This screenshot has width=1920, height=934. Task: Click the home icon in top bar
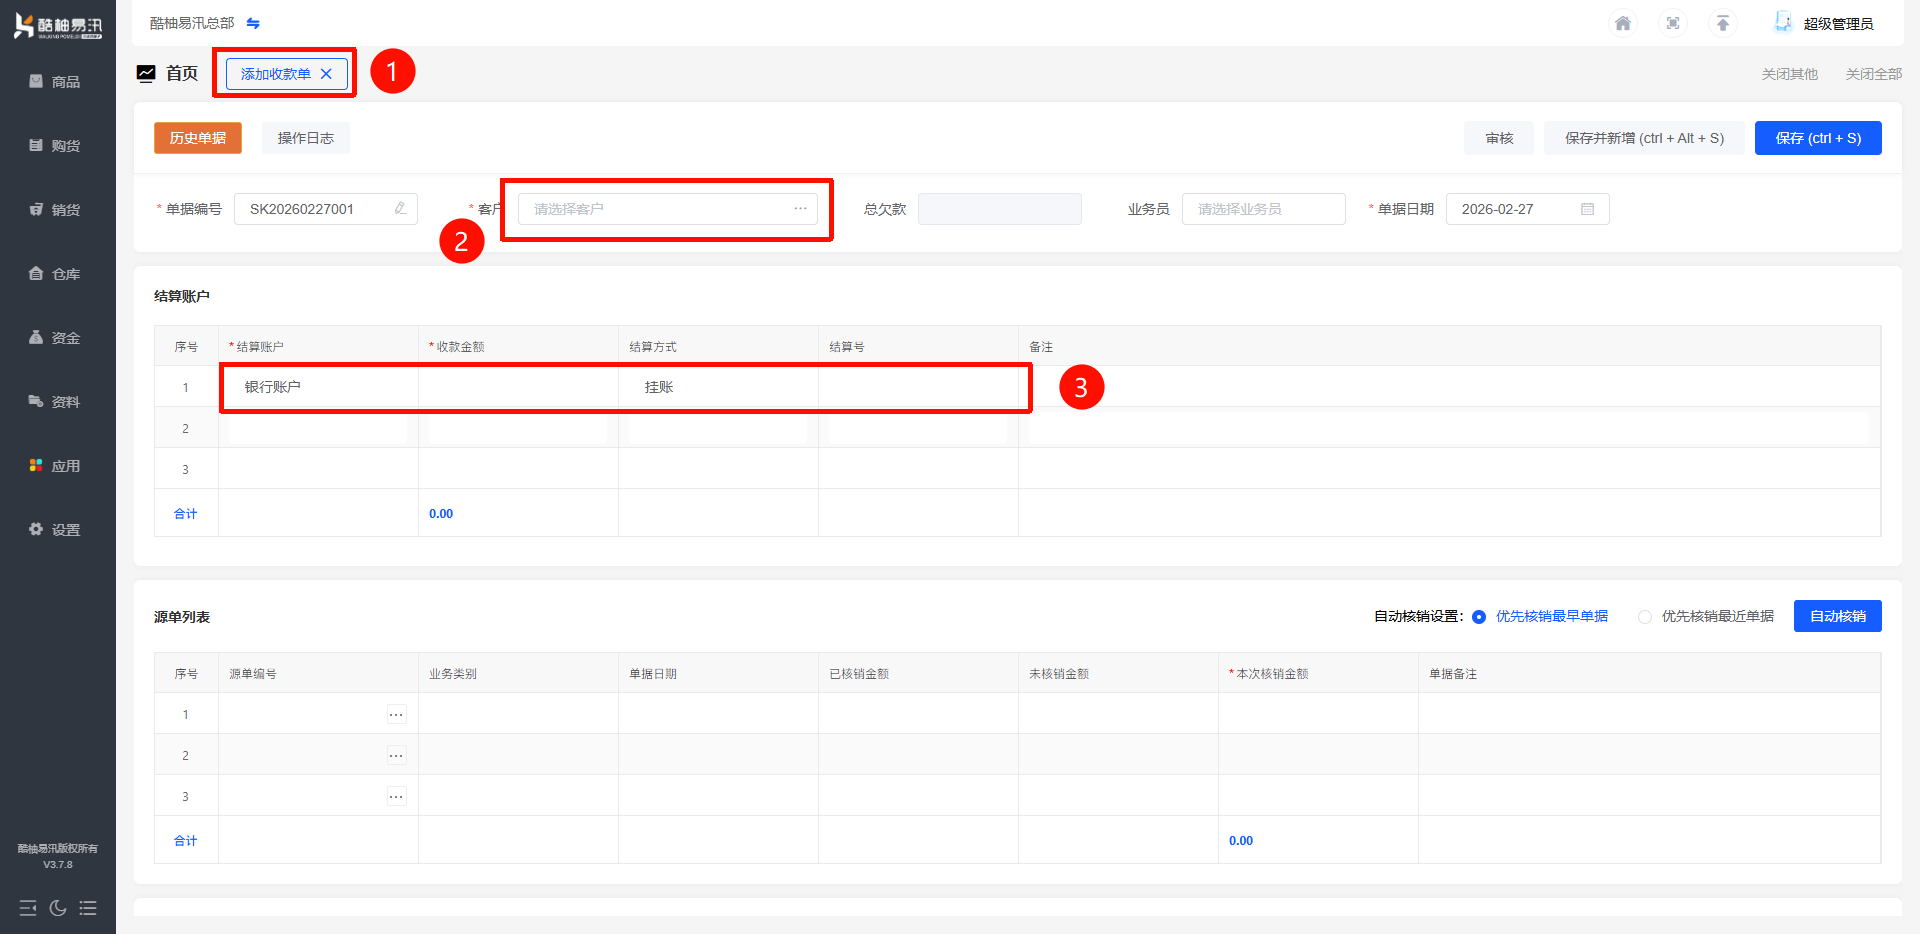click(x=1623, y=23)
